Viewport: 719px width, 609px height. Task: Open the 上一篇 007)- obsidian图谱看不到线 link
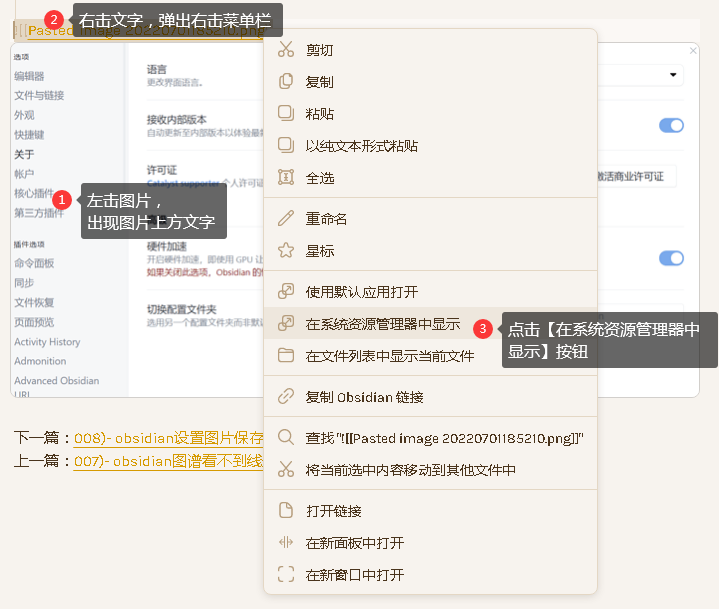coord(169,460)
